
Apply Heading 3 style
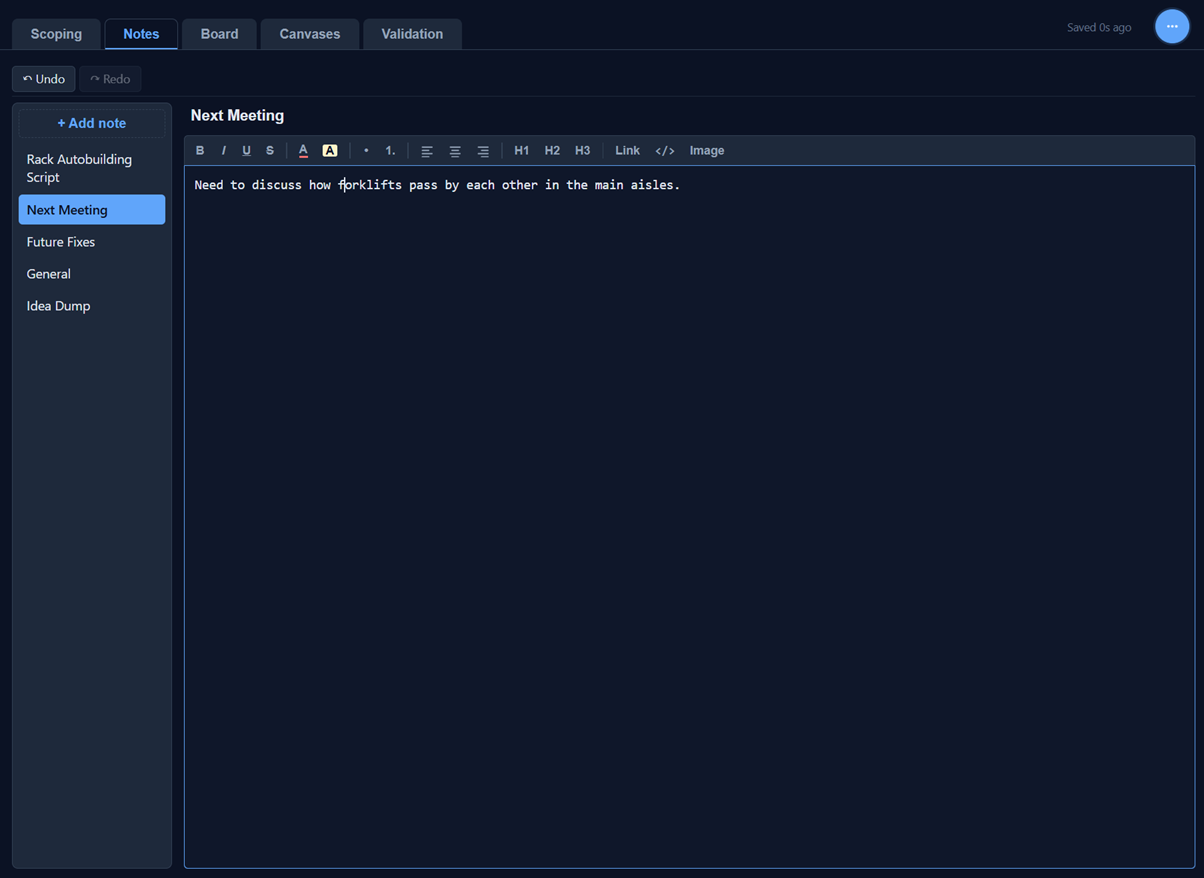click(583, 151)
